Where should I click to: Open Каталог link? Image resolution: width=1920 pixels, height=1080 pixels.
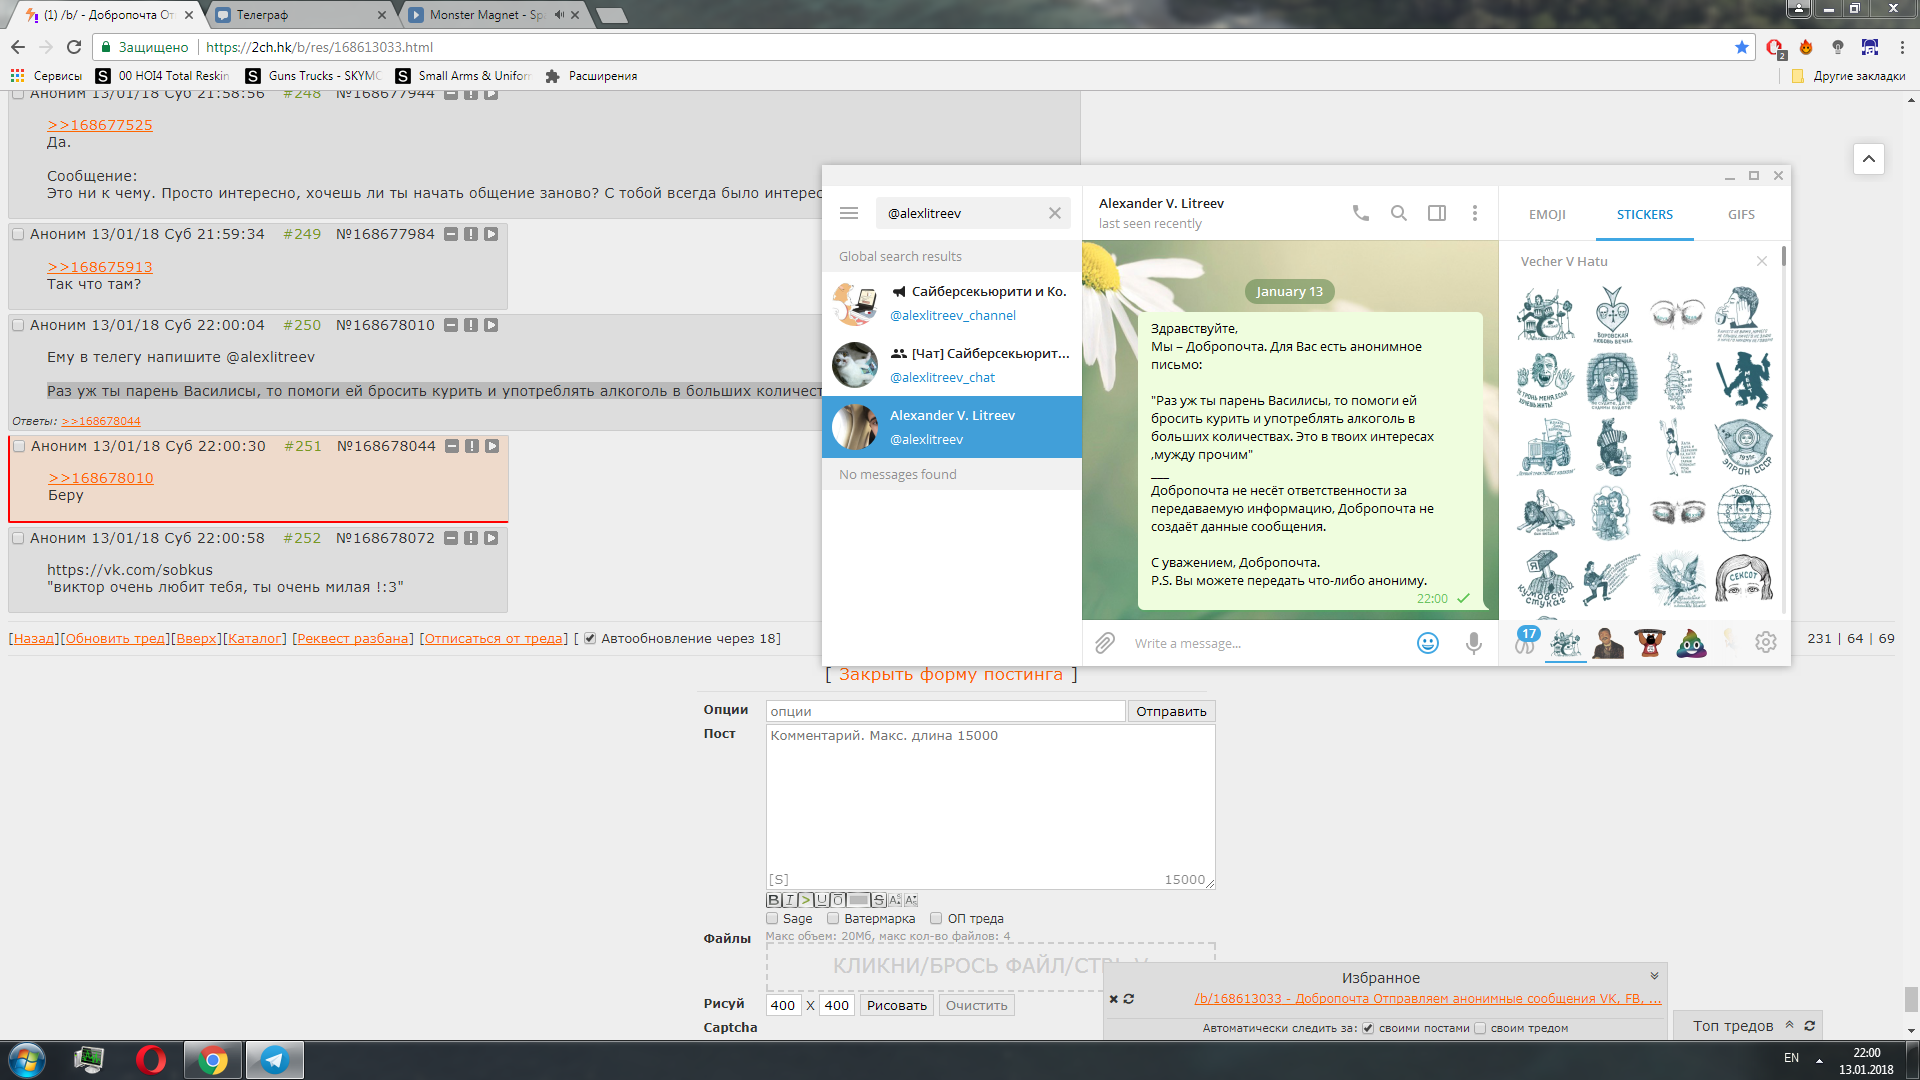coord(255,638)
